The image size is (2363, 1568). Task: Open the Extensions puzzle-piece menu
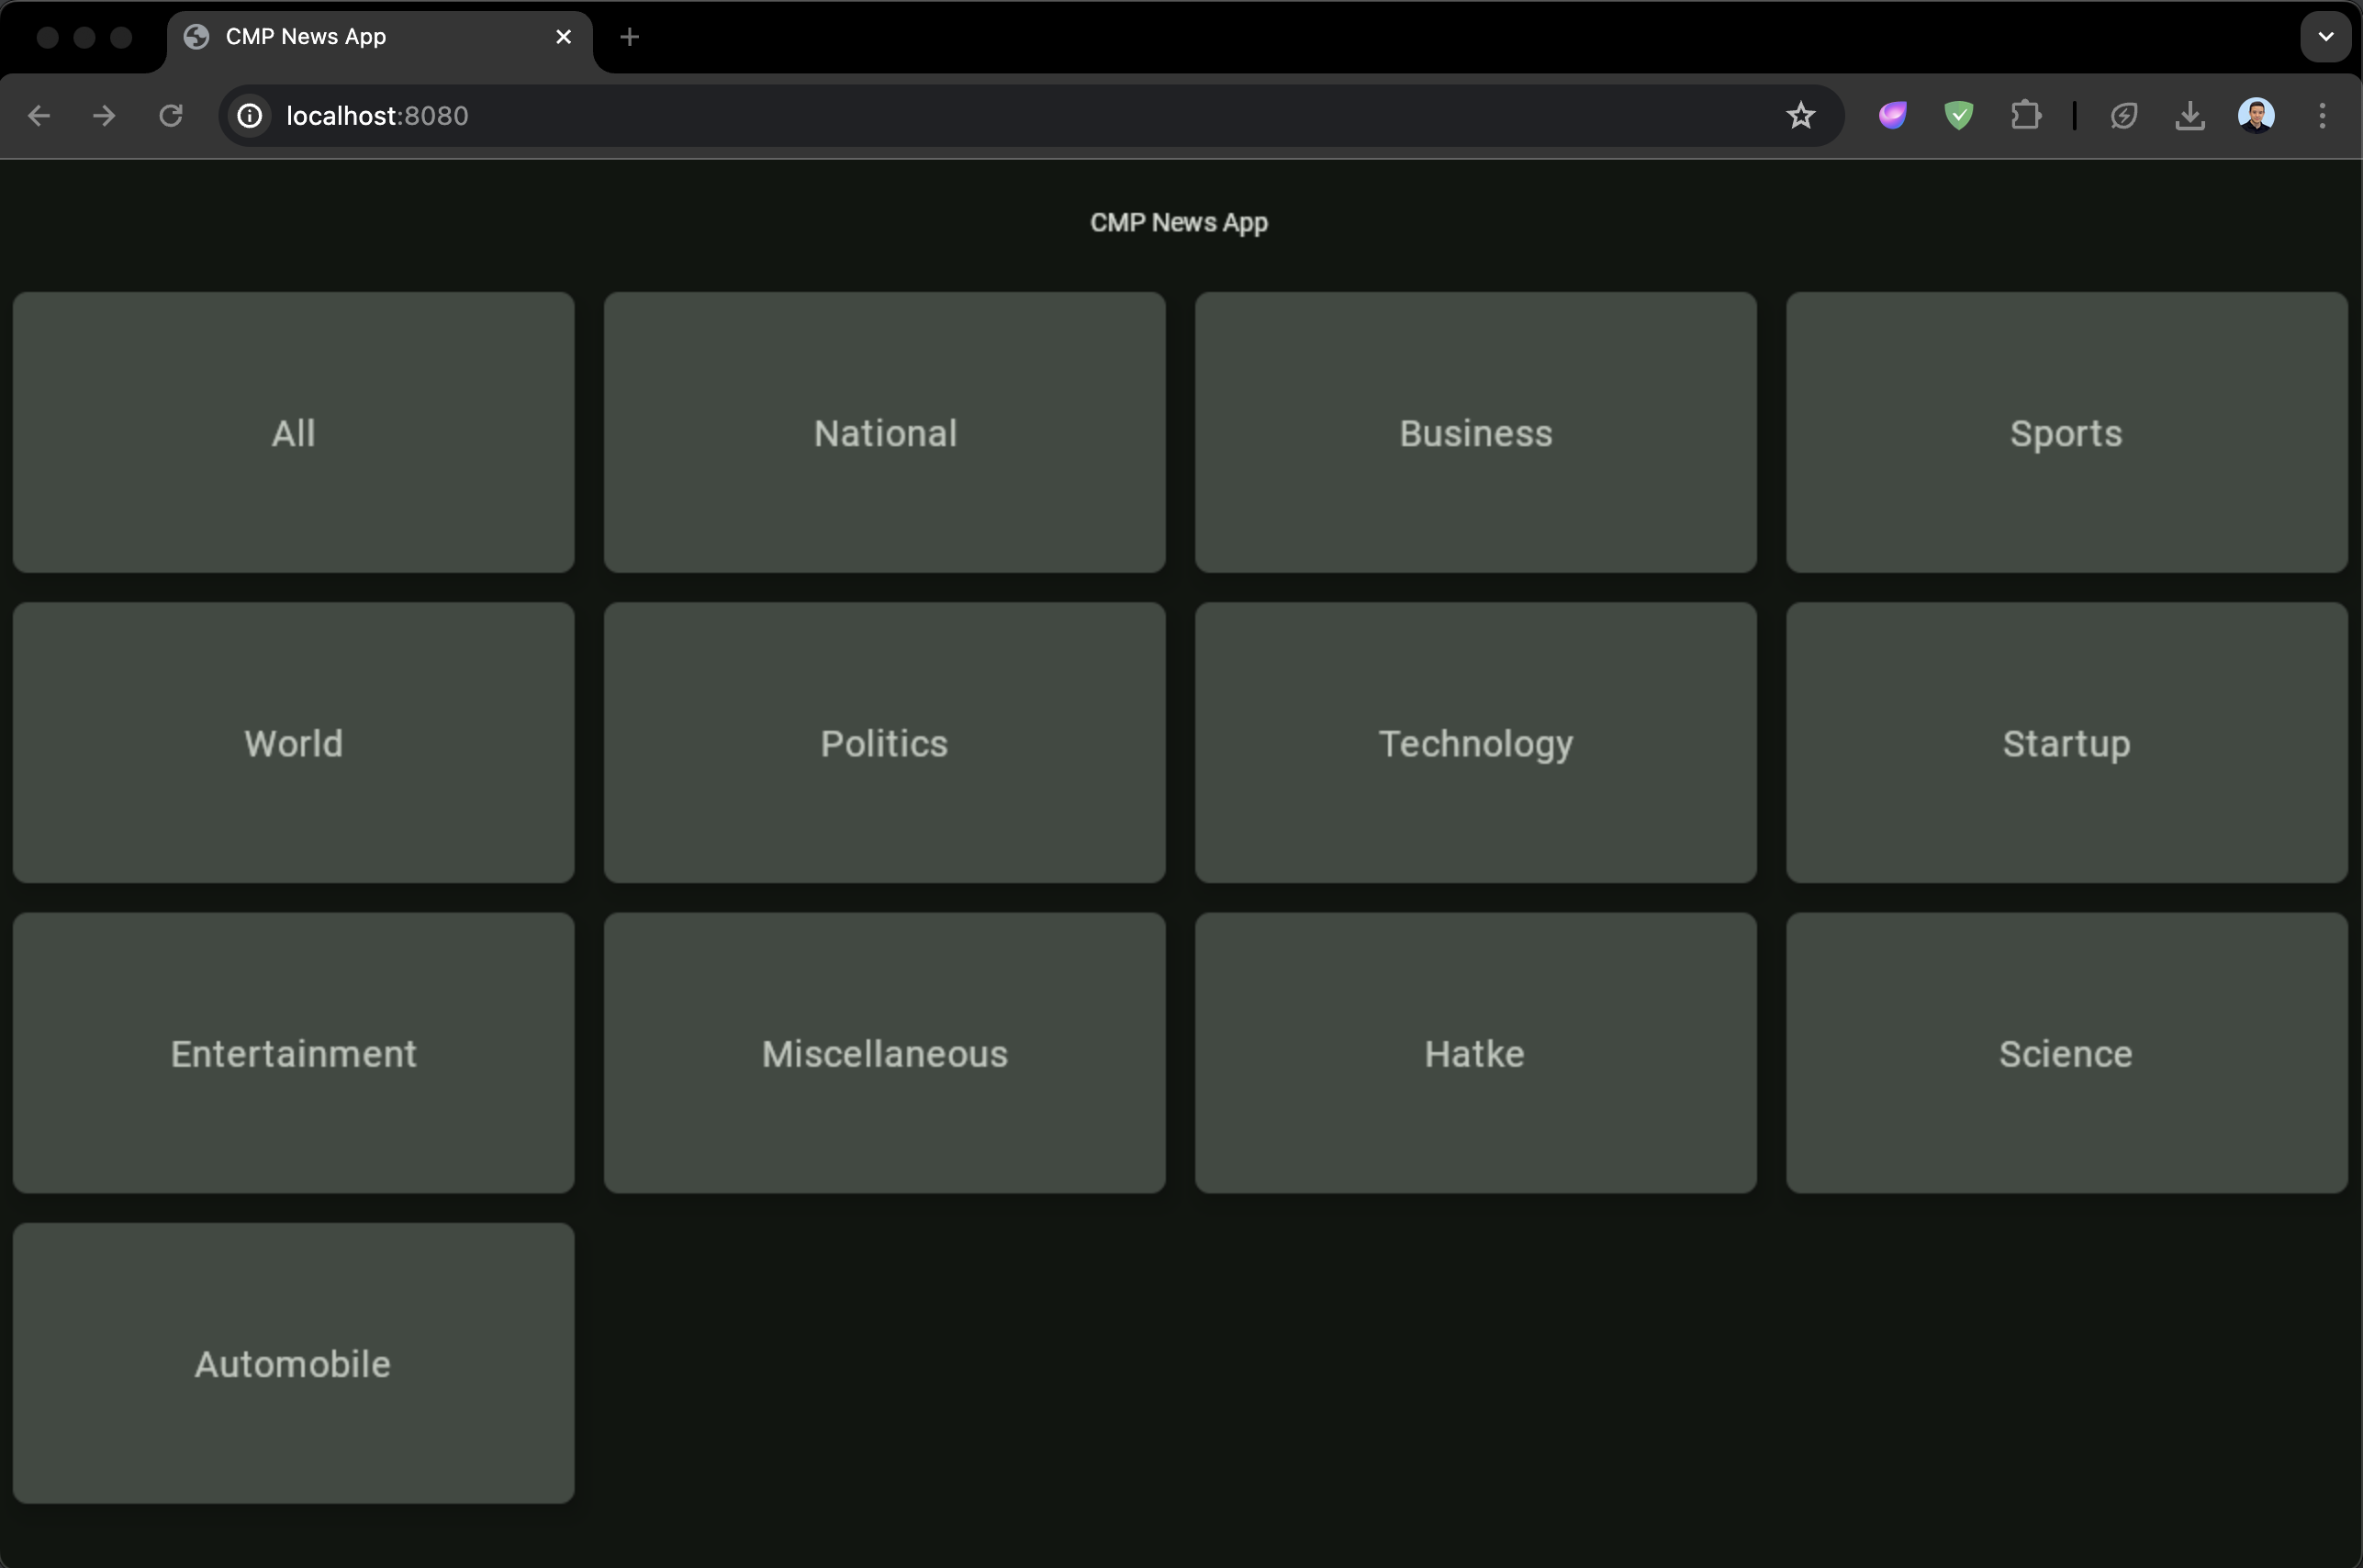pos(2025,116)
